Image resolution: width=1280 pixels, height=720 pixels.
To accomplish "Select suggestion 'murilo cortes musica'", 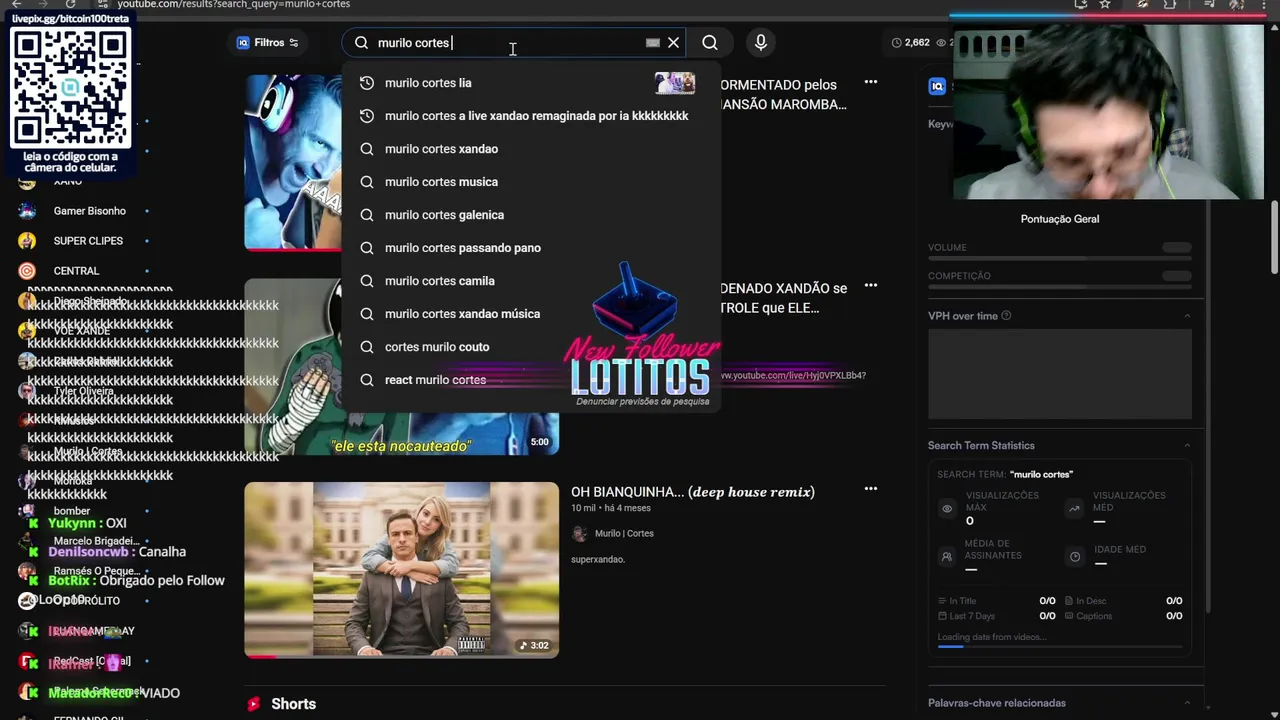I will pyautogui.click(x=531, y=182).
